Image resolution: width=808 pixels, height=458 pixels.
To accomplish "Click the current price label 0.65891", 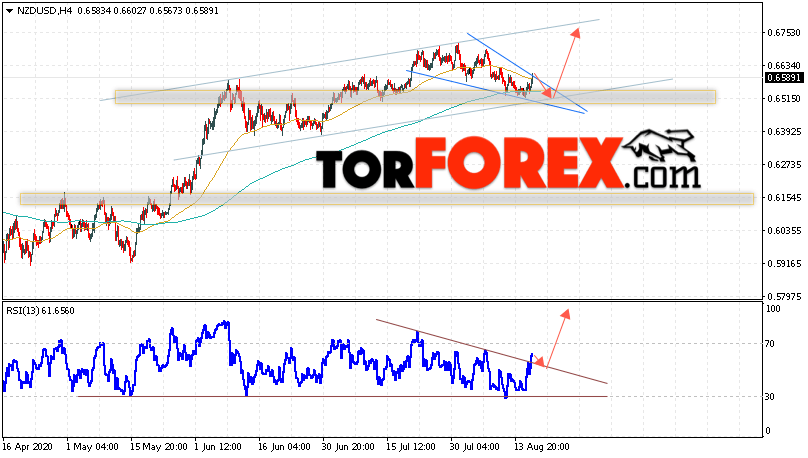I will pos(783,78).
